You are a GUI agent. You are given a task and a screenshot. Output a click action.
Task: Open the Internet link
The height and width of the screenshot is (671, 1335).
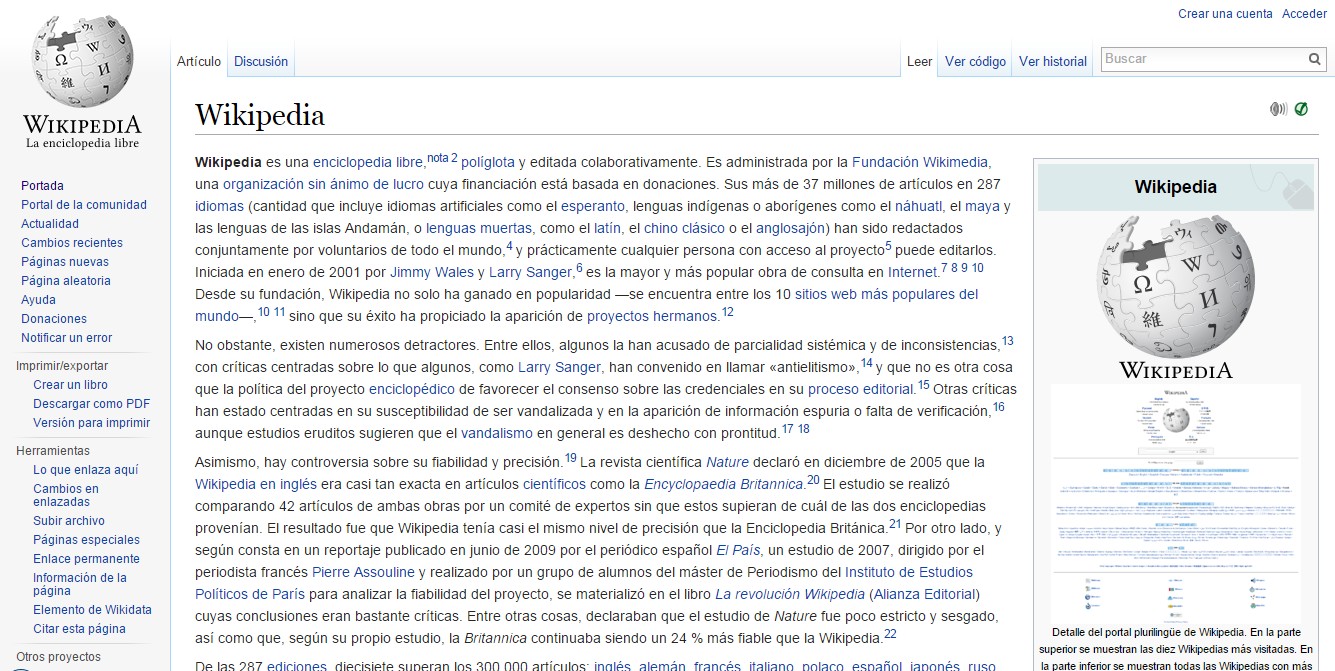[x=913, y=272]
